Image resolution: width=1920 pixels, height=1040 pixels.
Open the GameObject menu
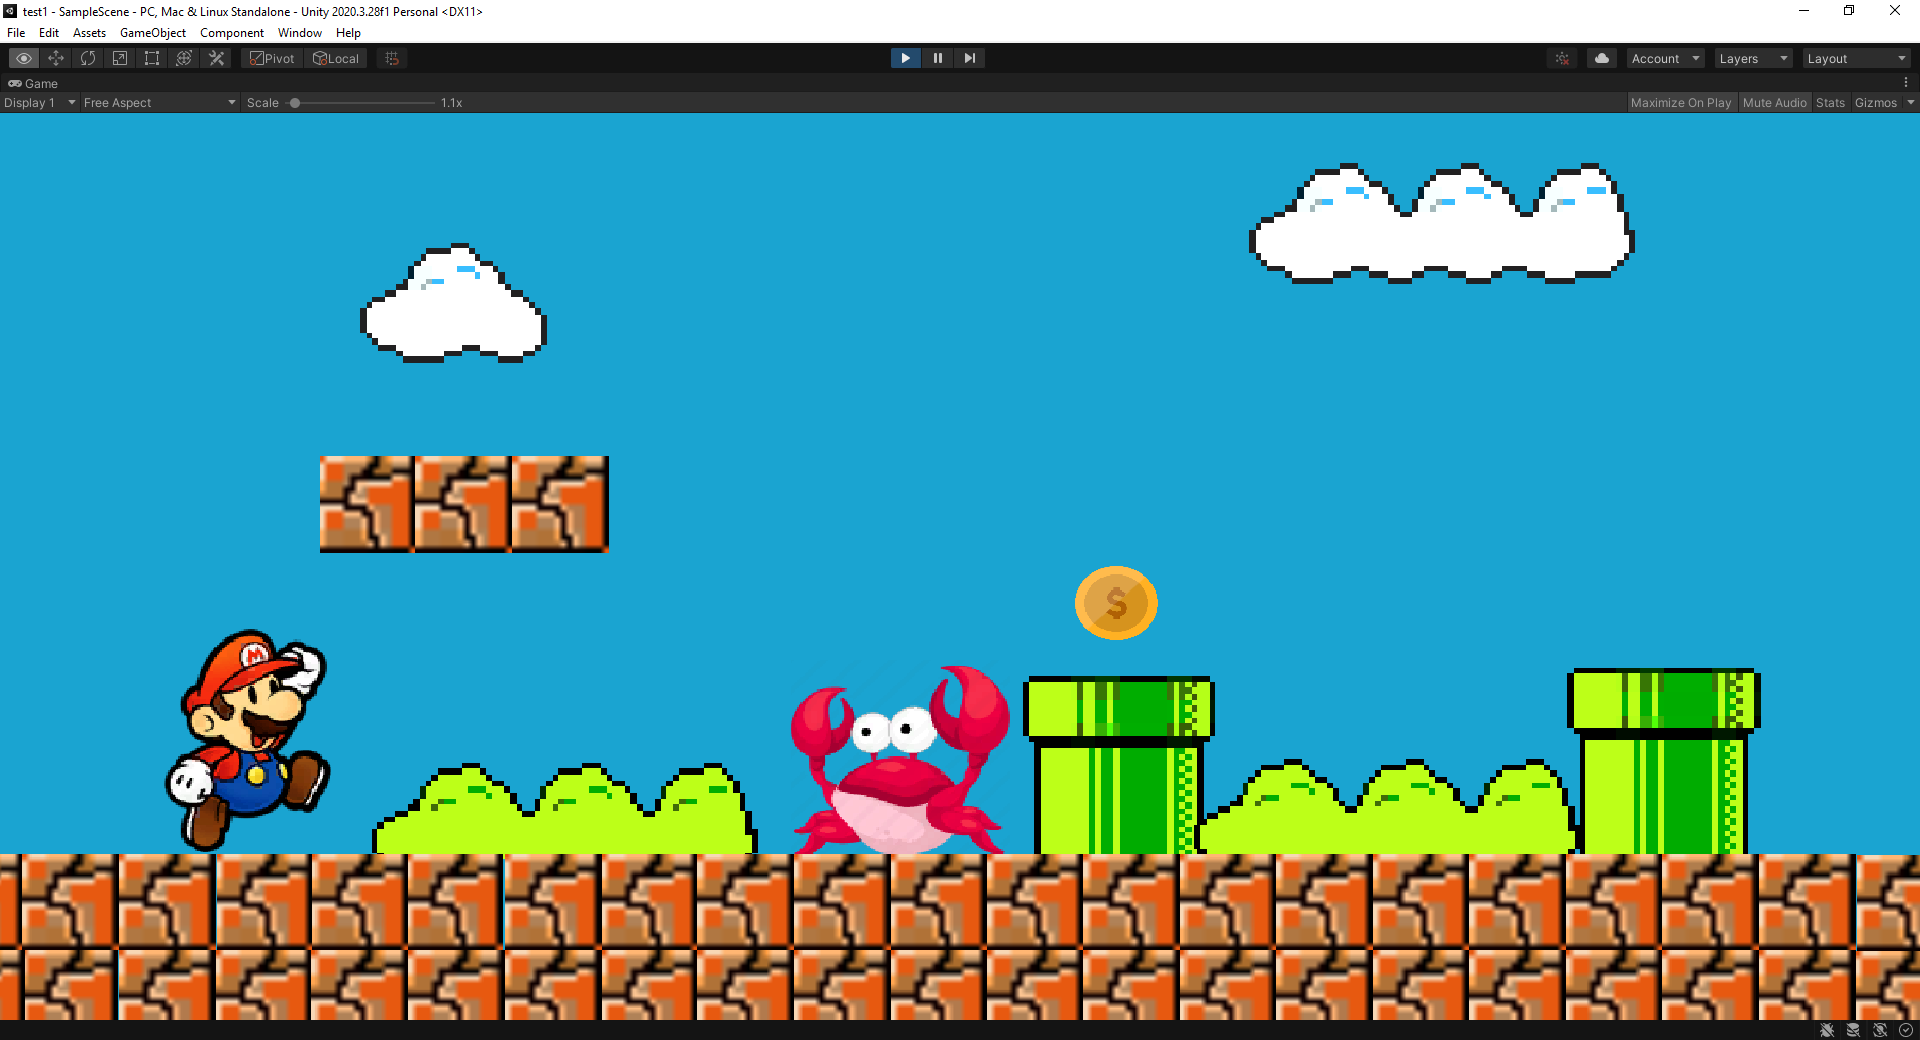point(152,32)
